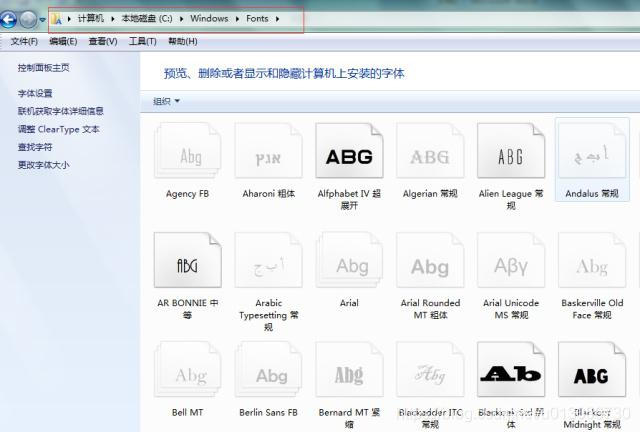Click the Algerian 常规 name label
This screenshot has width=640, height=432.
(430, 194)
